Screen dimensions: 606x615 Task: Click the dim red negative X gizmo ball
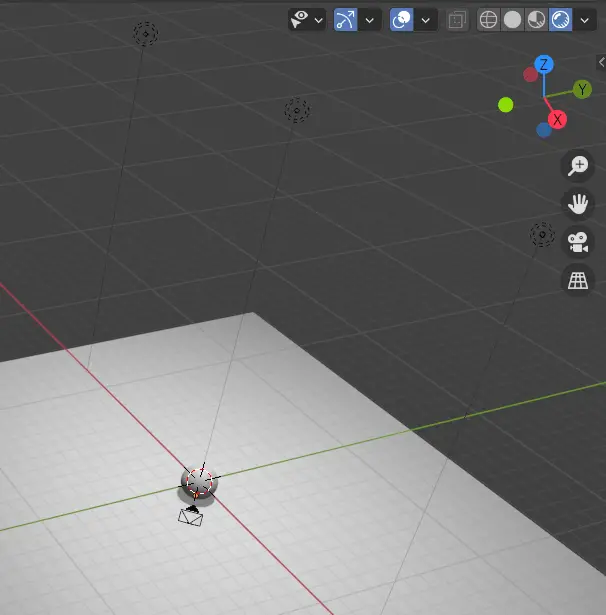(530, 75)
